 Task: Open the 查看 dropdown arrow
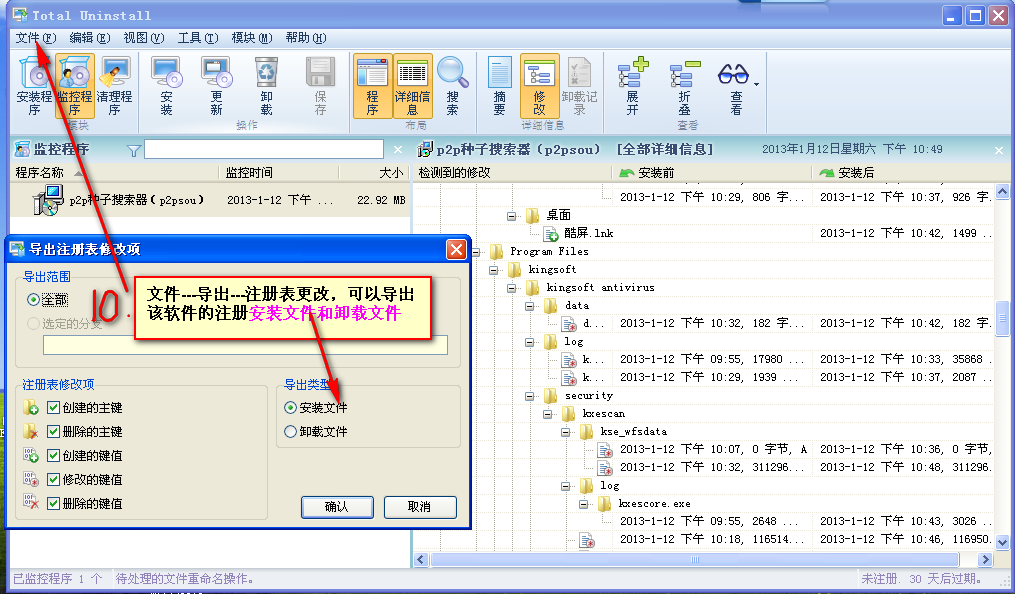[x=756, y=84]
